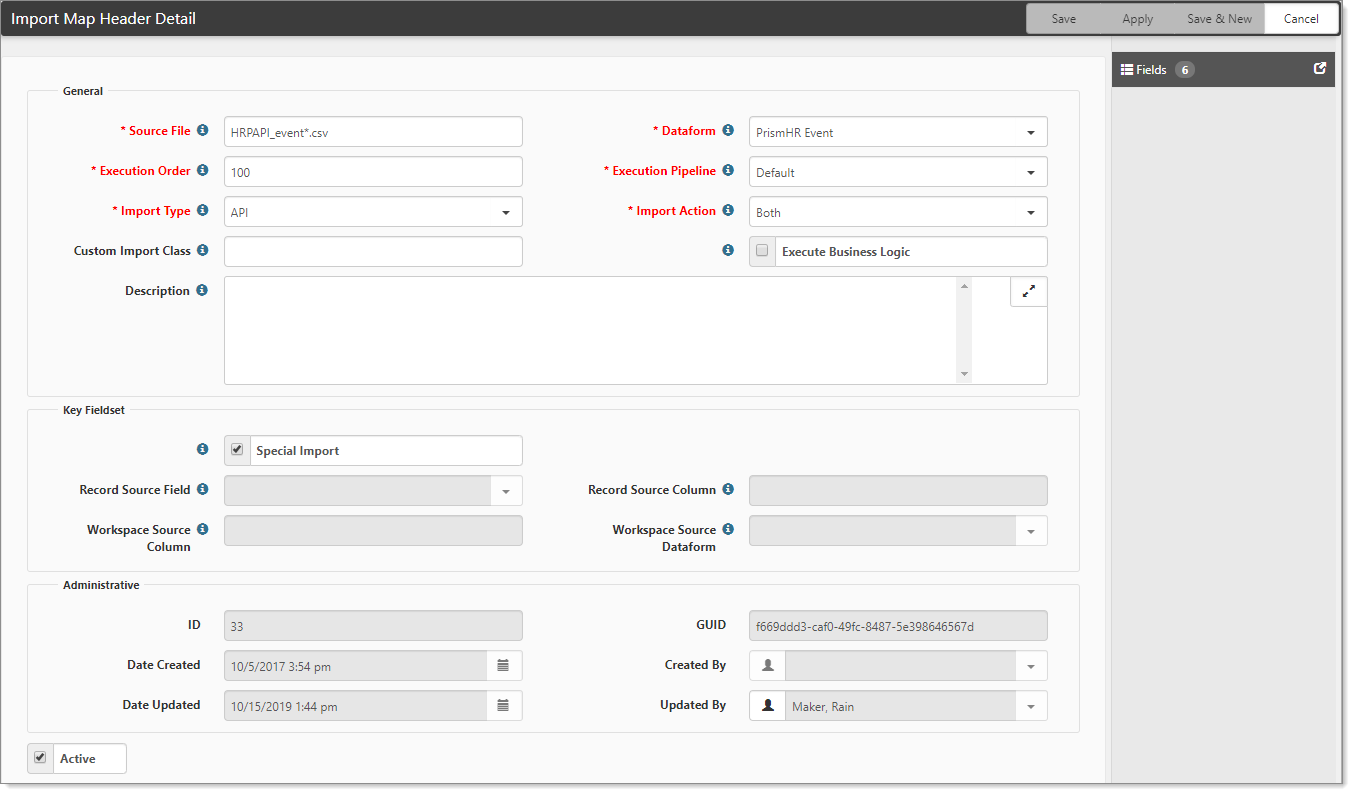Click the info icon beside Record Source Column
Screen dimensions: 1353x794
coord(728,489)
